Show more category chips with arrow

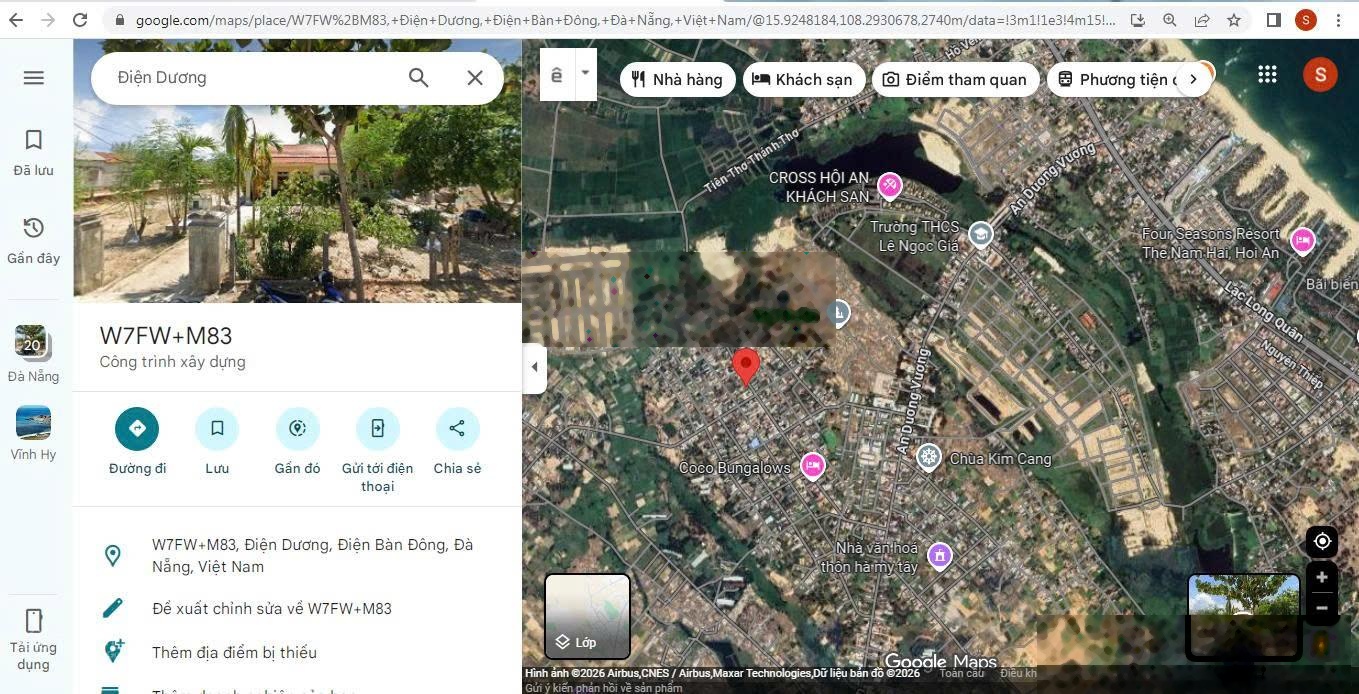(x=1193, y=79)
